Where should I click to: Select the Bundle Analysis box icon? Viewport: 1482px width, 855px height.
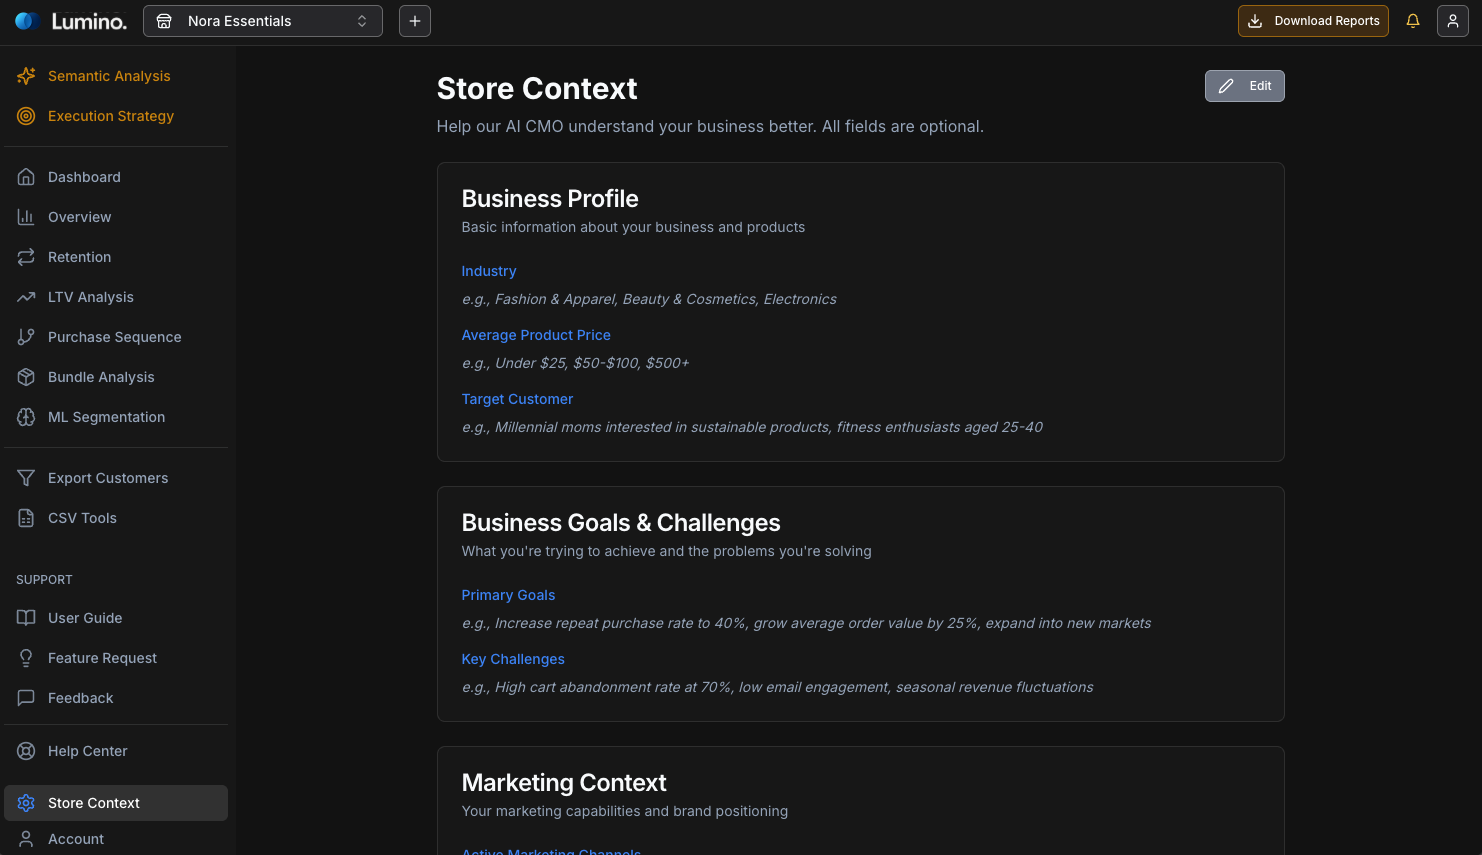click(26, 377)
